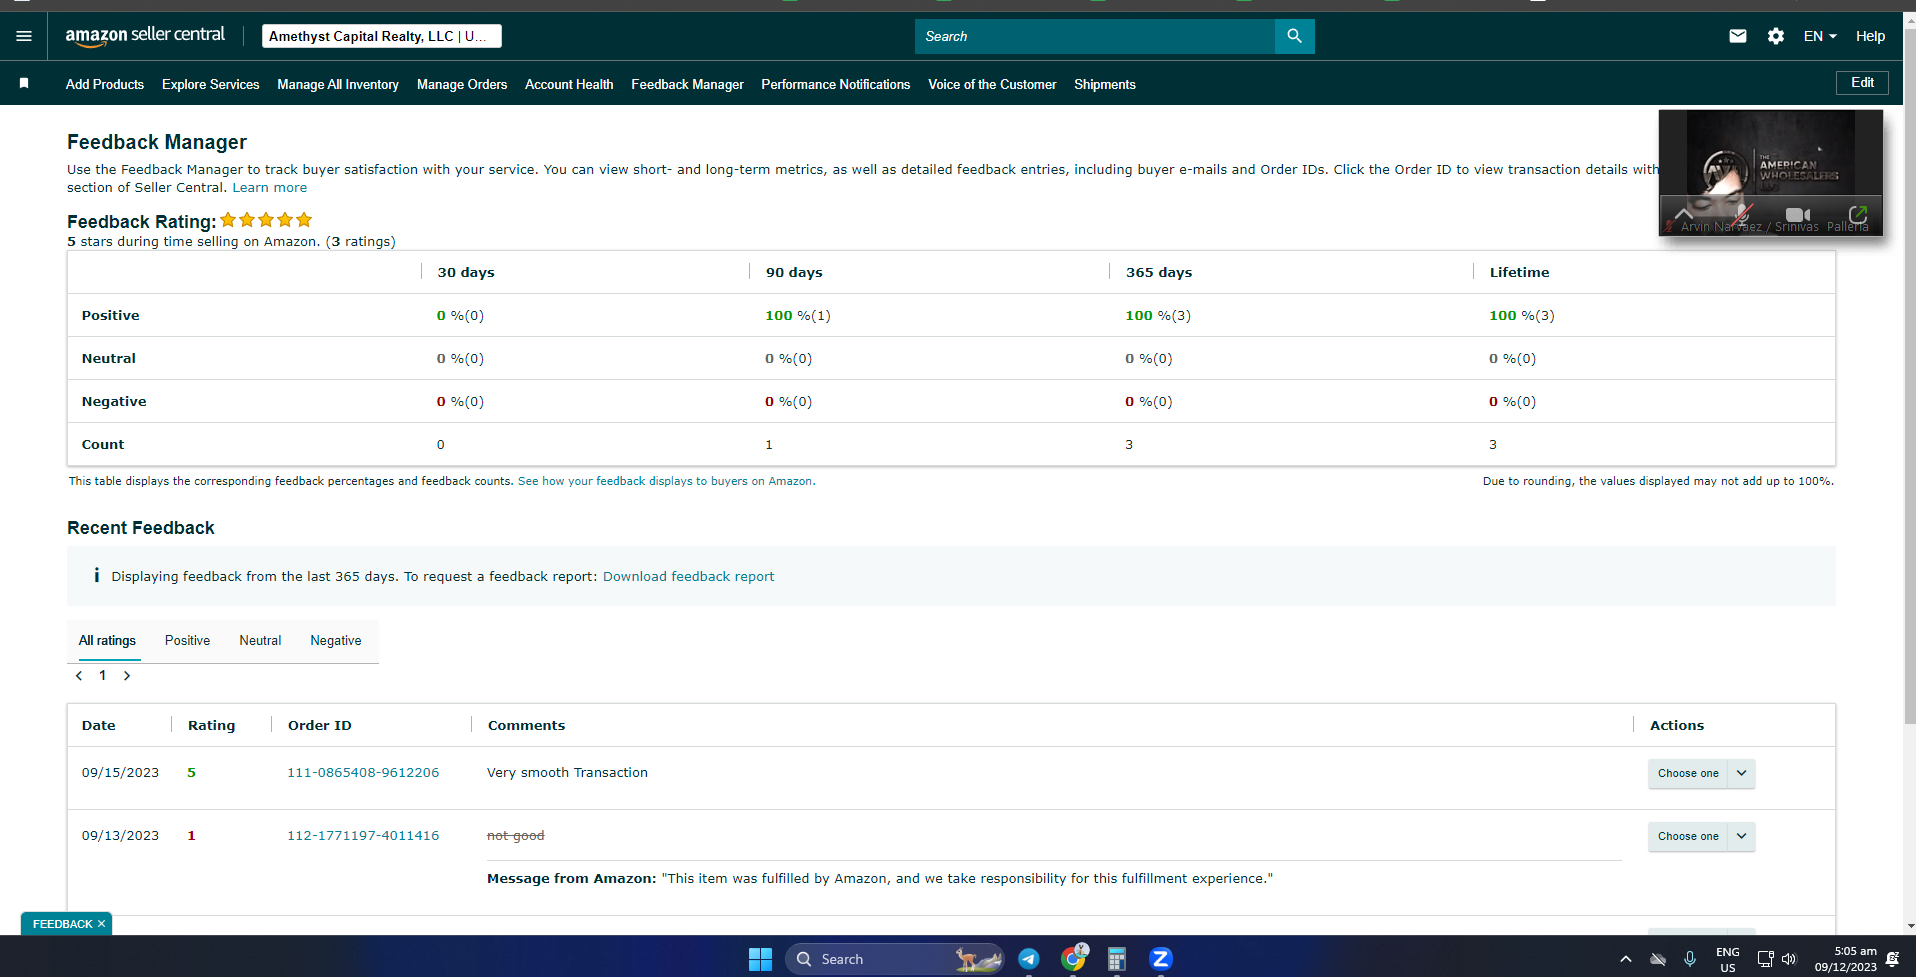
Task: Click the info icon in Recent Feedback banner
Action: (x=97, y=575)
